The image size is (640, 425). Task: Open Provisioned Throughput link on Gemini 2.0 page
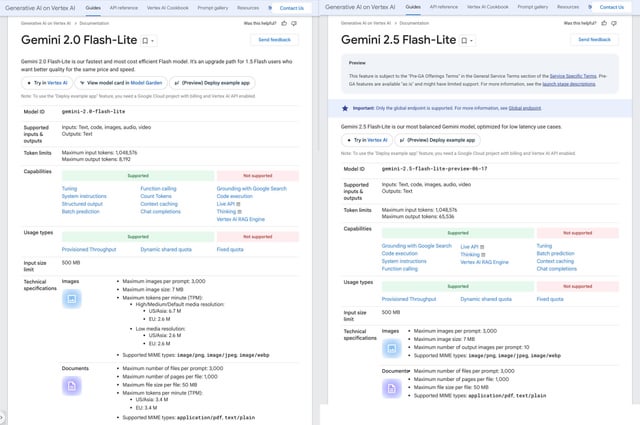click(89, 249)
